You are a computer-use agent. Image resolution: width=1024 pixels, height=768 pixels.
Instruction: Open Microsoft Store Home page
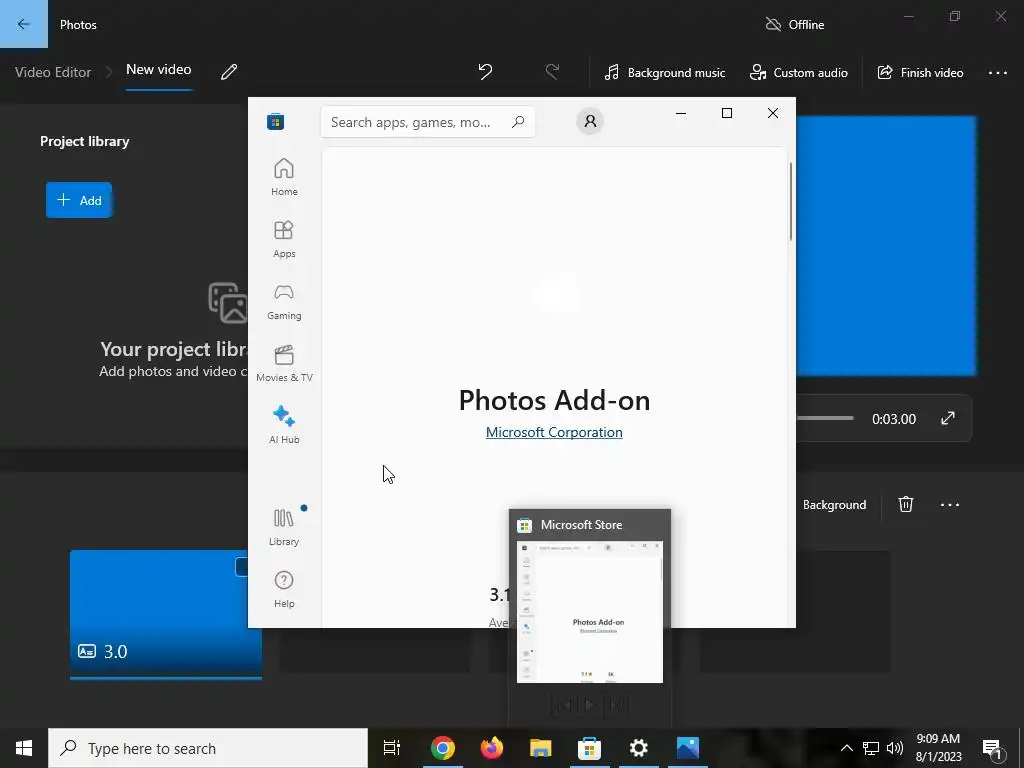tap(284, 177)
